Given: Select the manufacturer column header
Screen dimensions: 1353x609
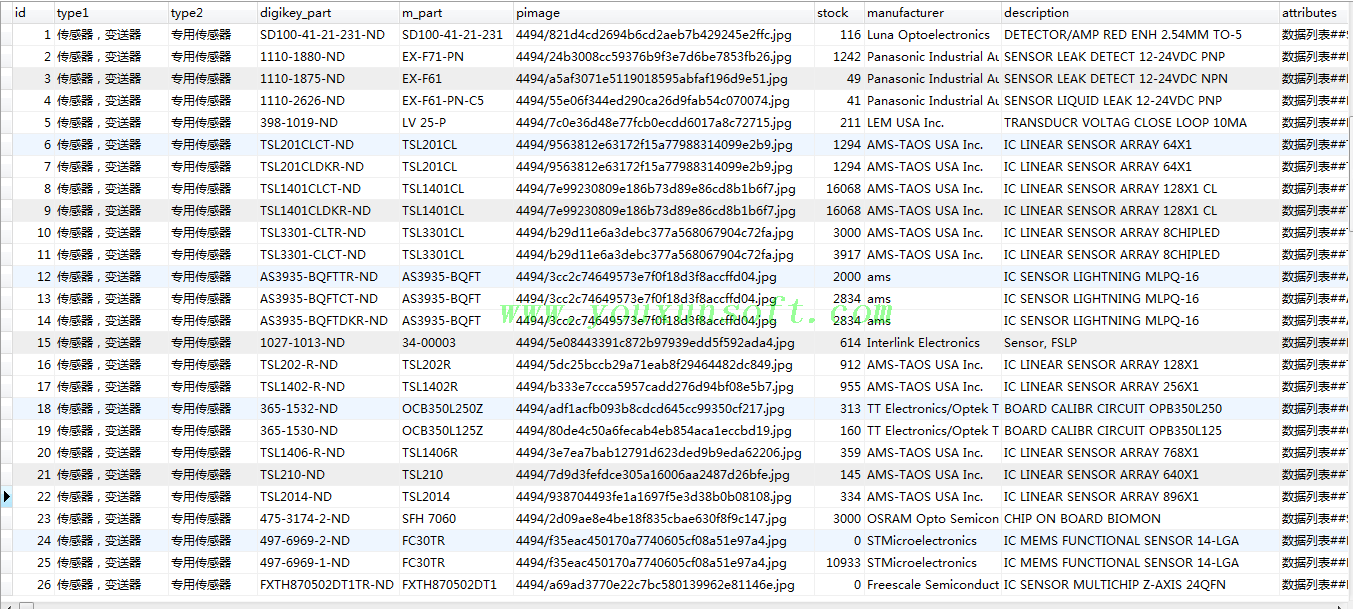Looking at the screenshot, I should coord(932,13).
